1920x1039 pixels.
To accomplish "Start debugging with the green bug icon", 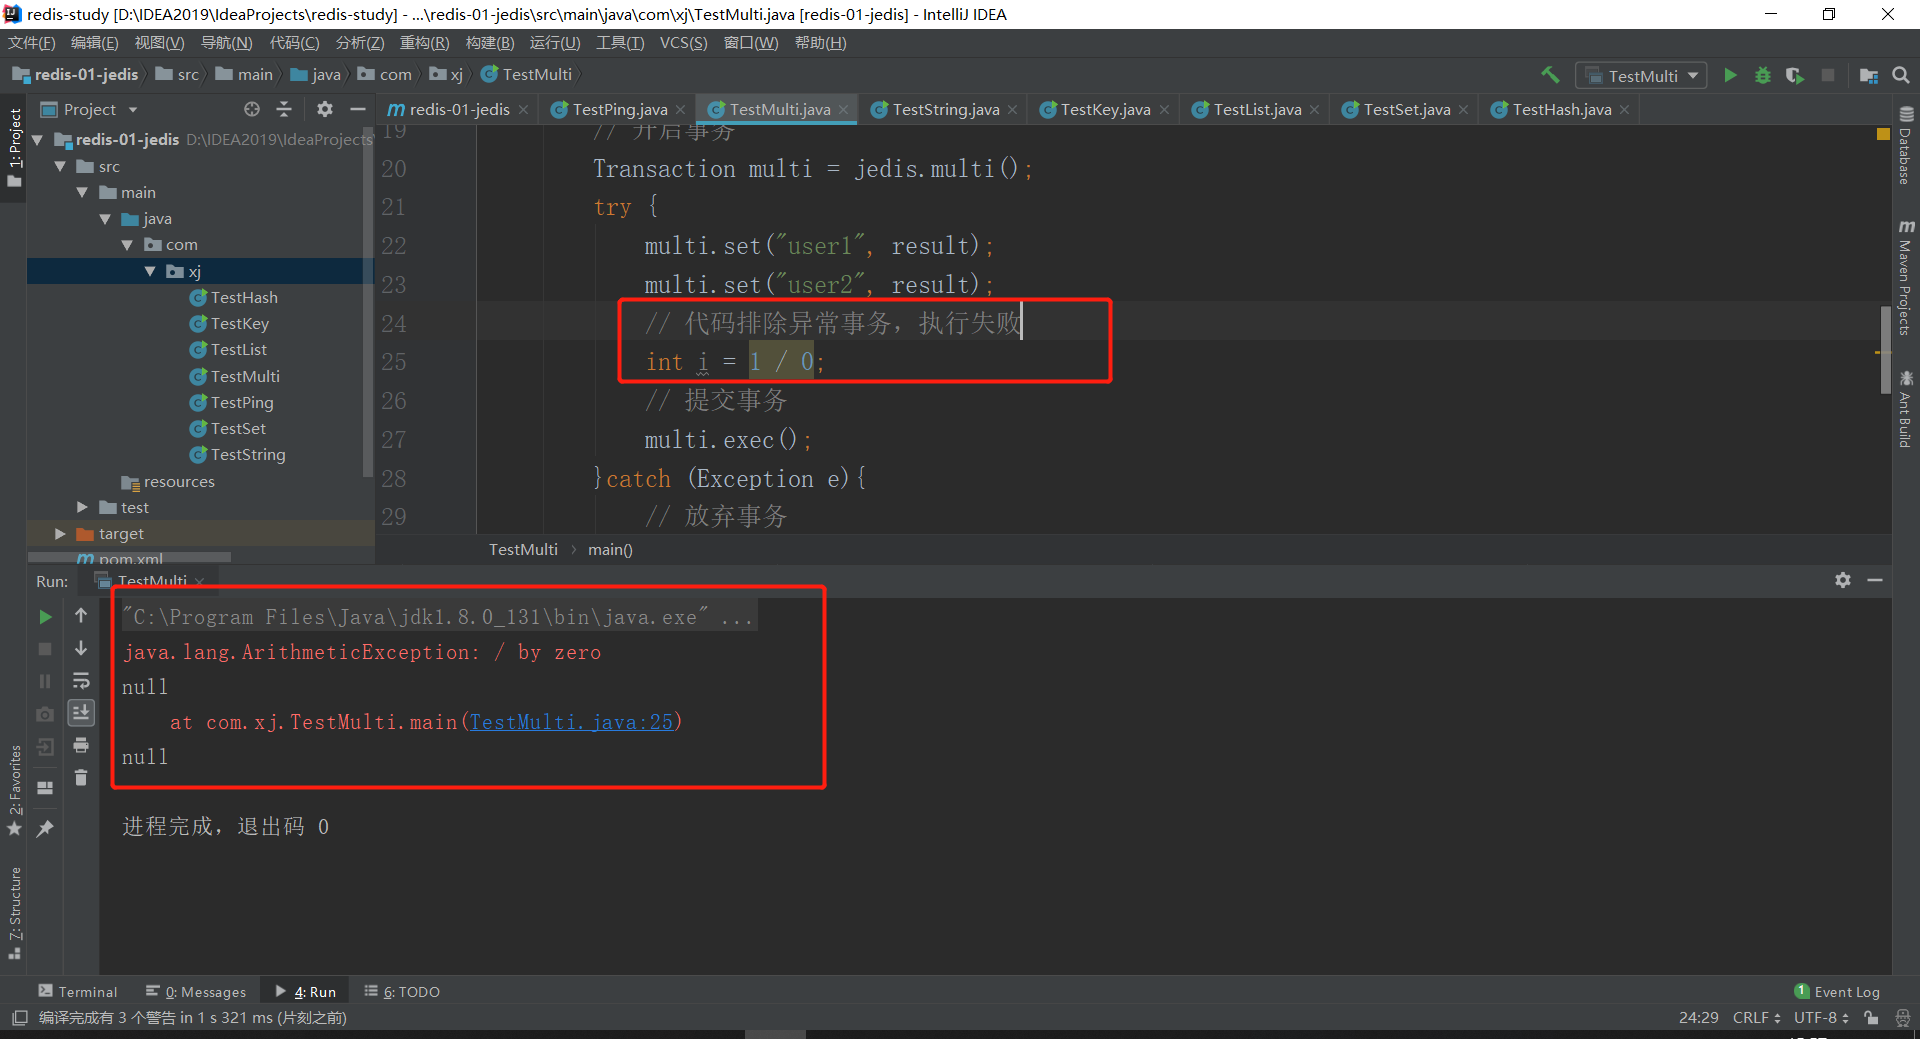I will coord(1763,75).
